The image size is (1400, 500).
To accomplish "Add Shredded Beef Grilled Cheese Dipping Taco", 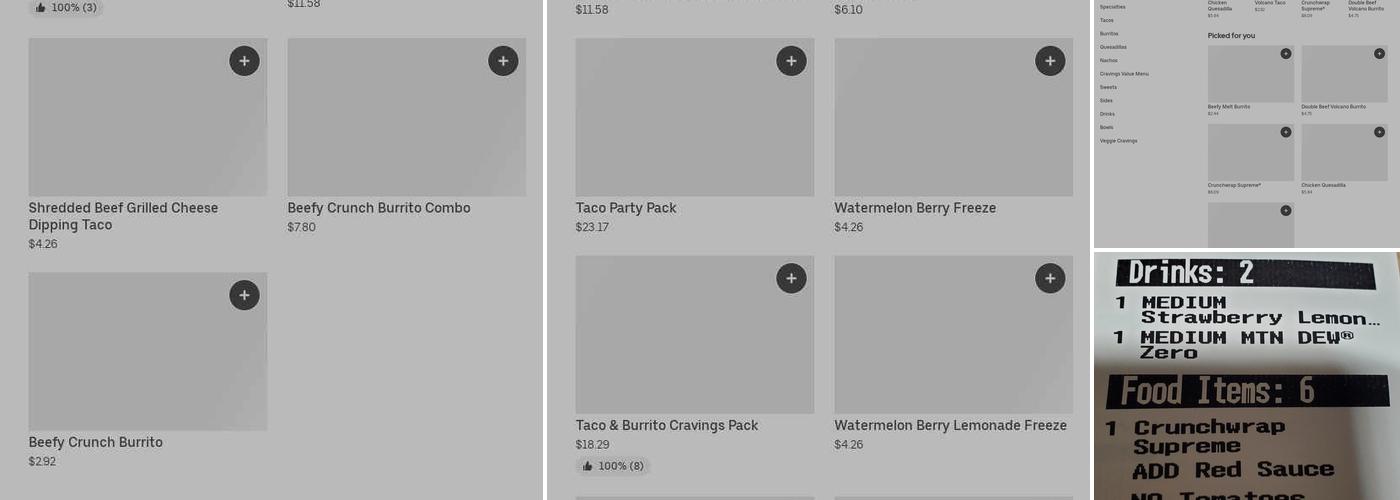I will click(244, 61).
